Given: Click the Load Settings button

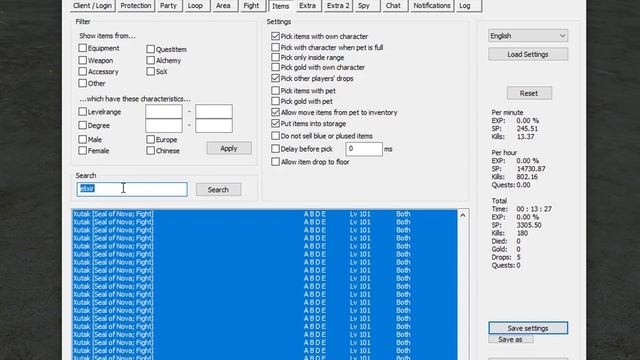Looking at the screenshot, I should pyautogui.click(x=528, y=54).
